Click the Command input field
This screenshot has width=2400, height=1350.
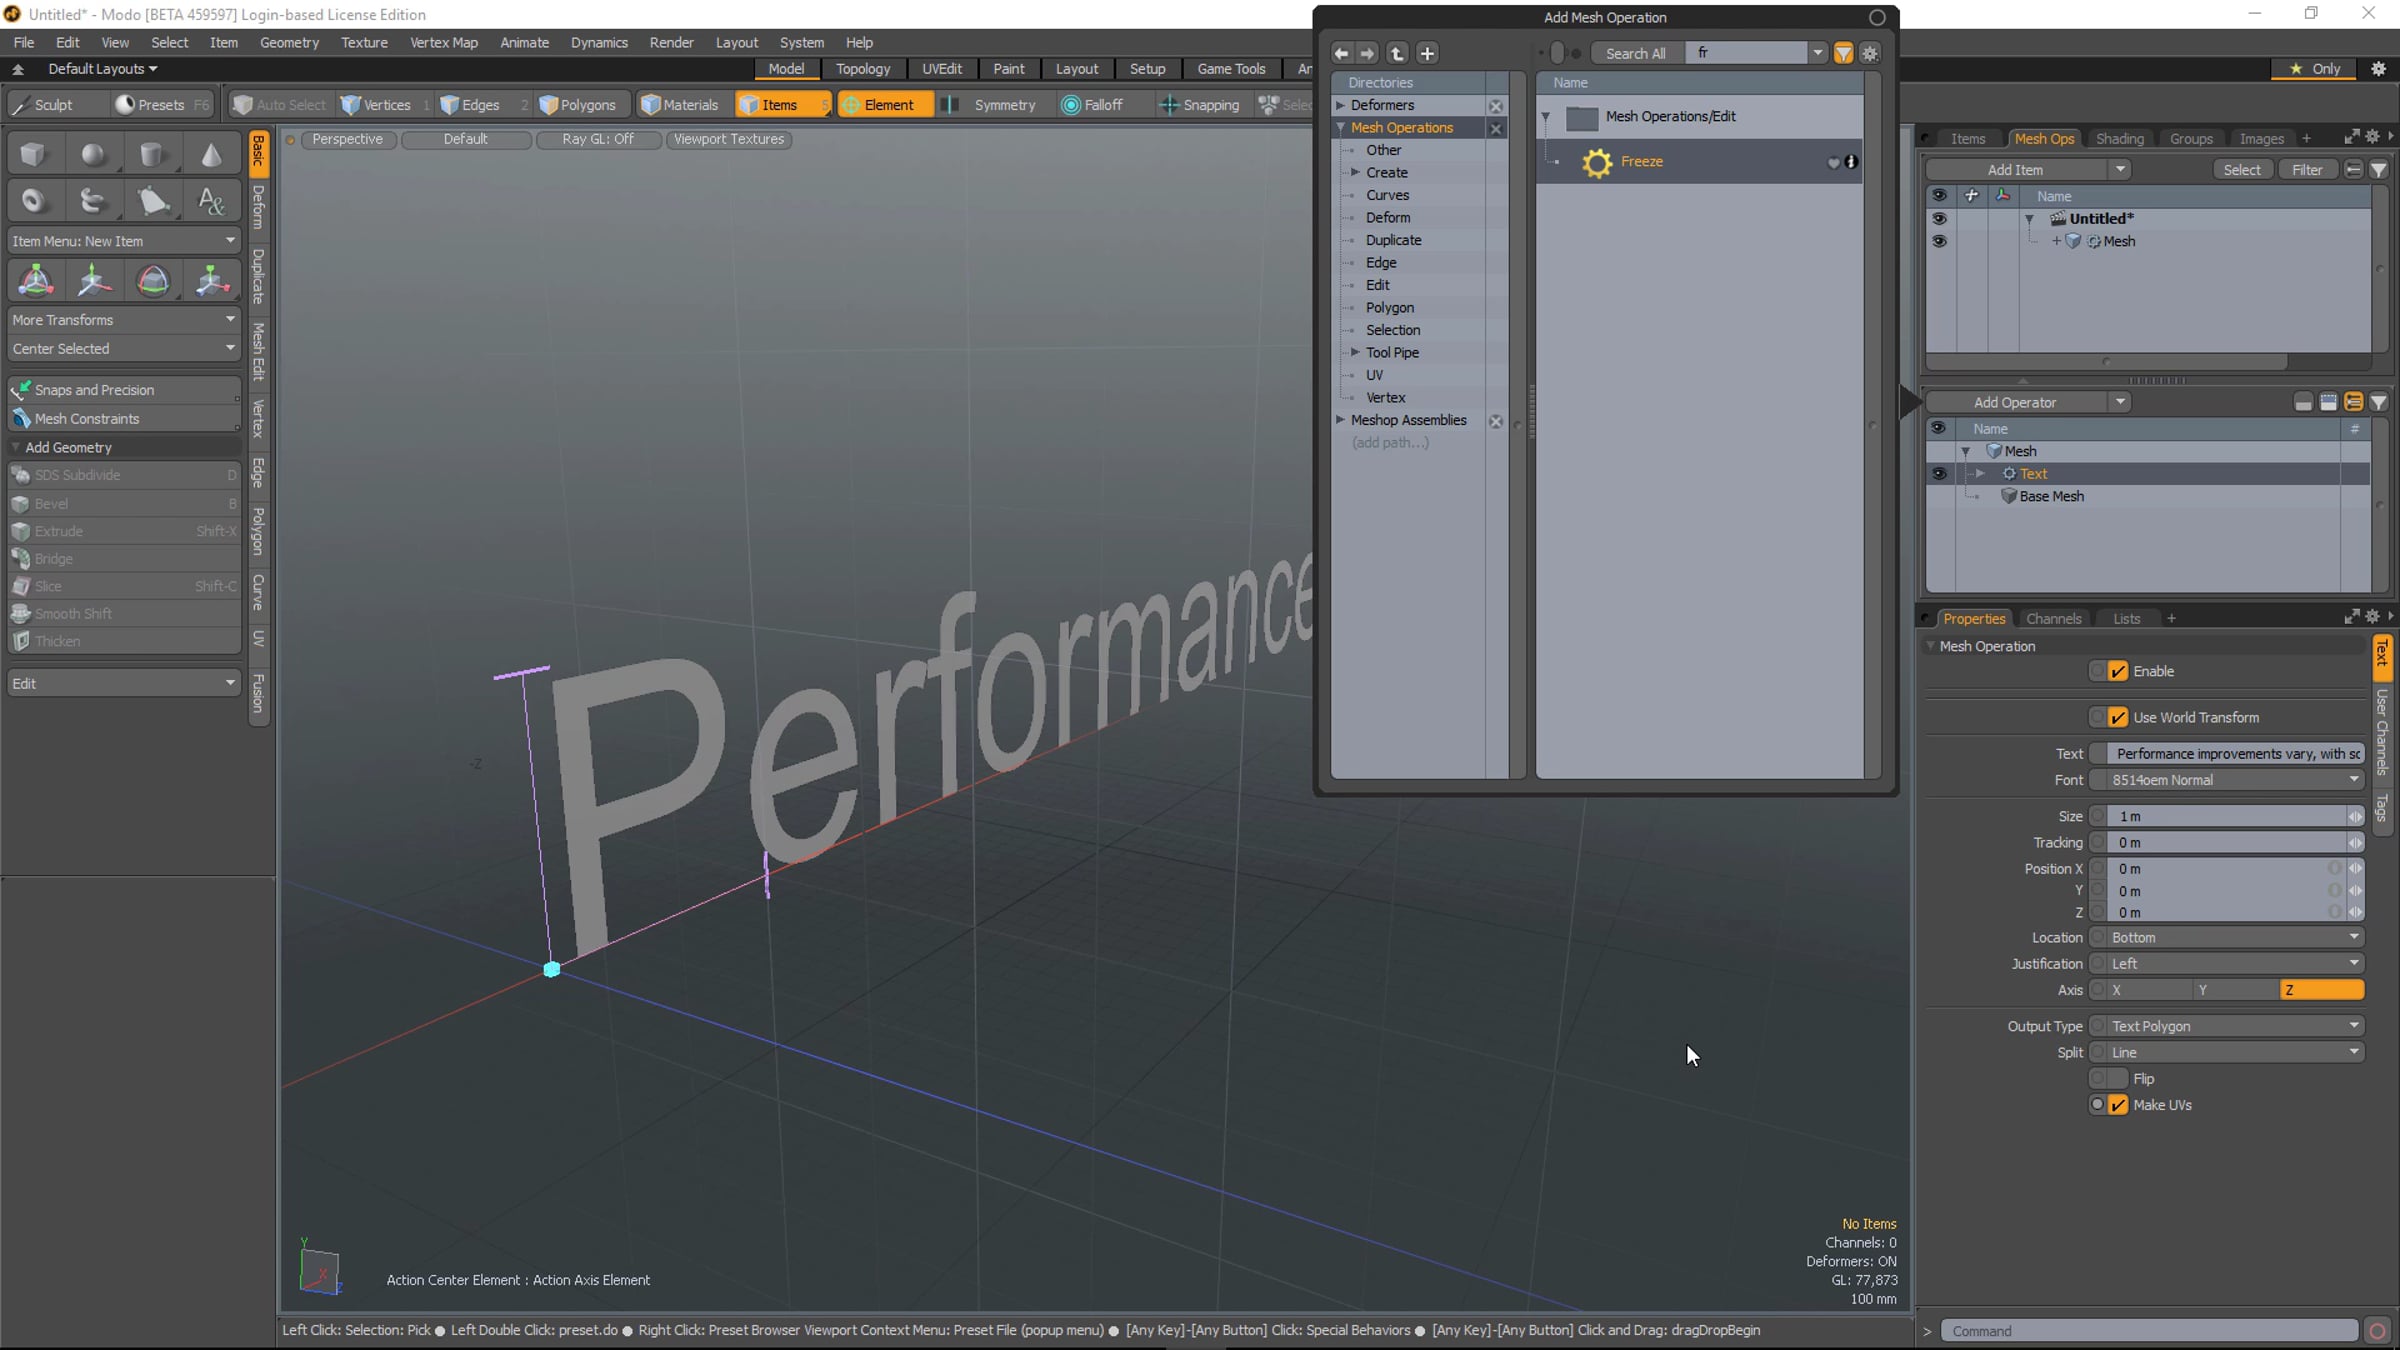coord(2149,1331)
